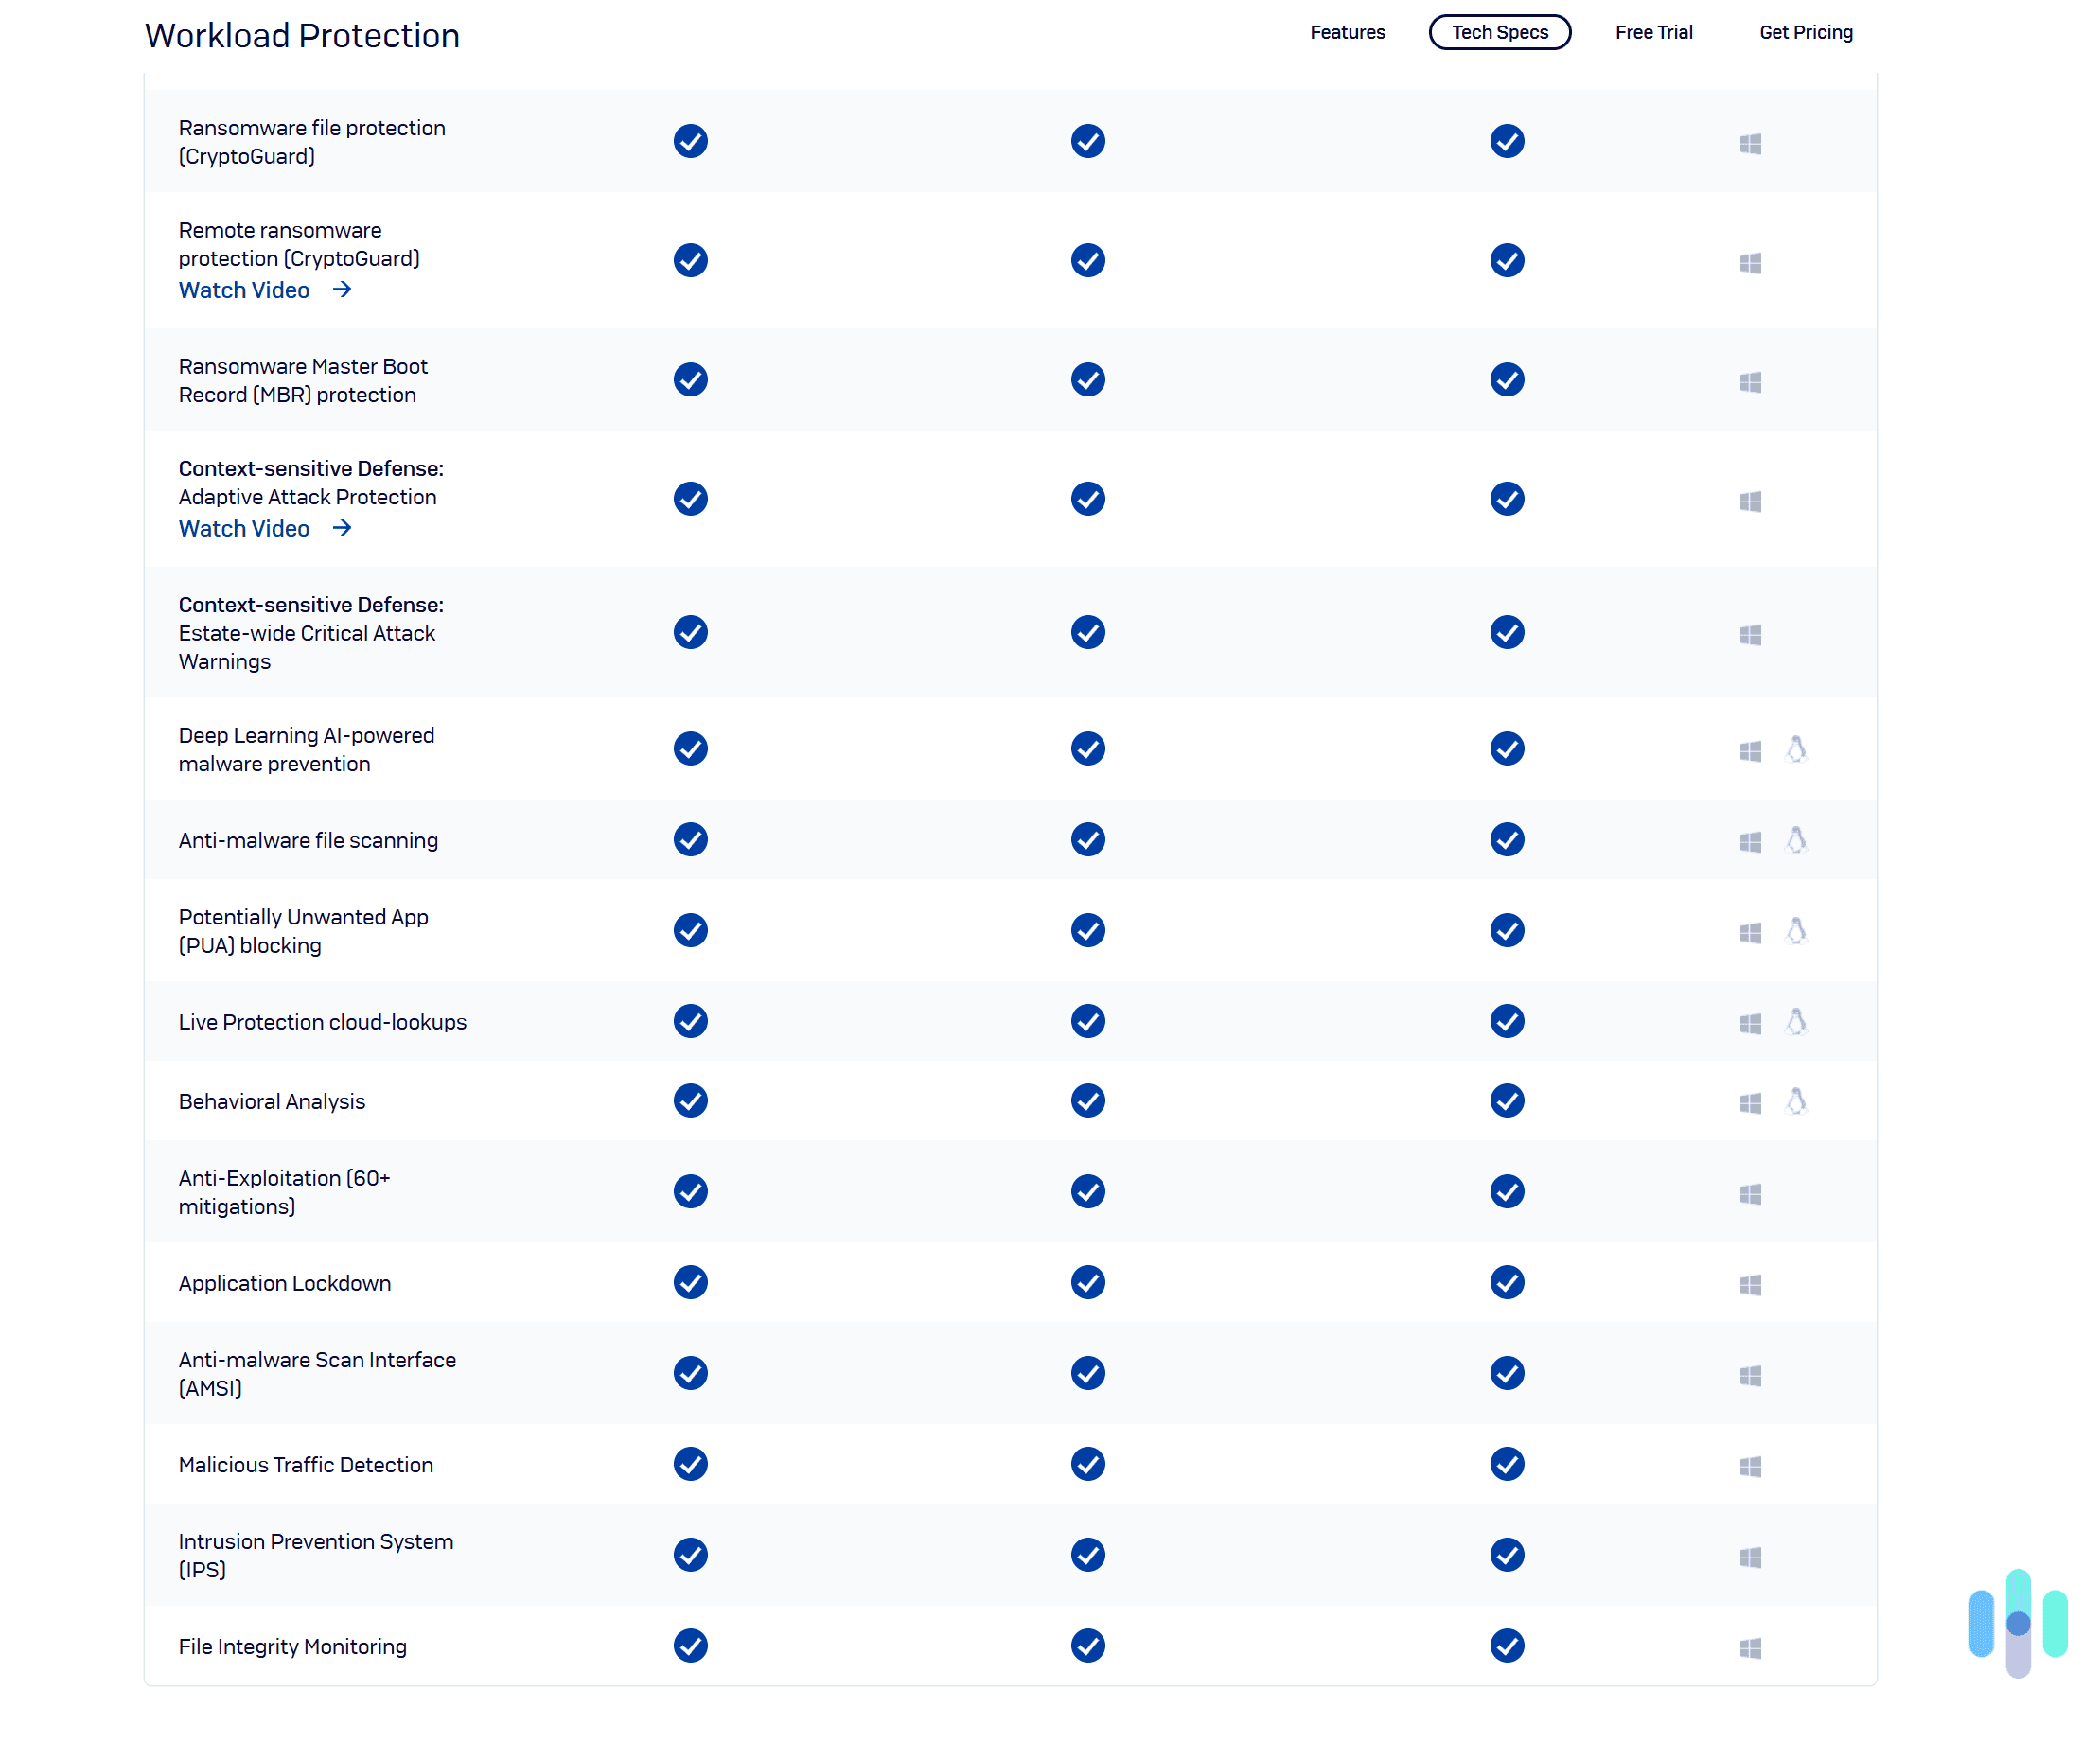The width and height of the screenshot is (2100, 1760).
Task: Select the Tech Specs tab
Action: pyautogui.click(x=1499, y=32)
